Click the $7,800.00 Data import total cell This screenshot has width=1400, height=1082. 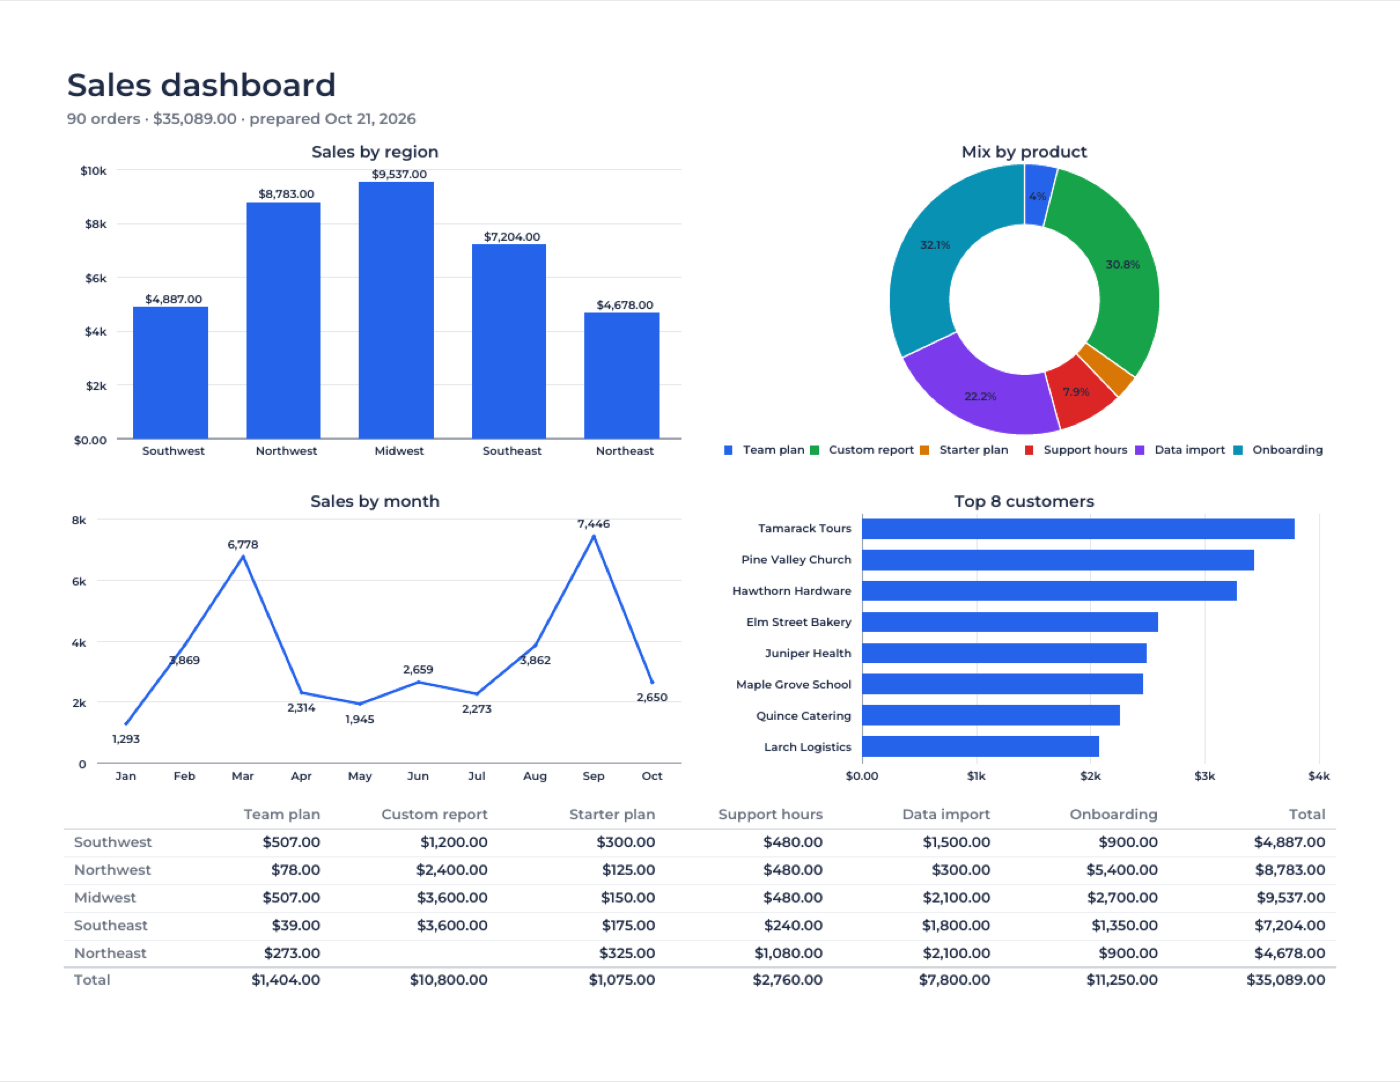click(954, 980)
